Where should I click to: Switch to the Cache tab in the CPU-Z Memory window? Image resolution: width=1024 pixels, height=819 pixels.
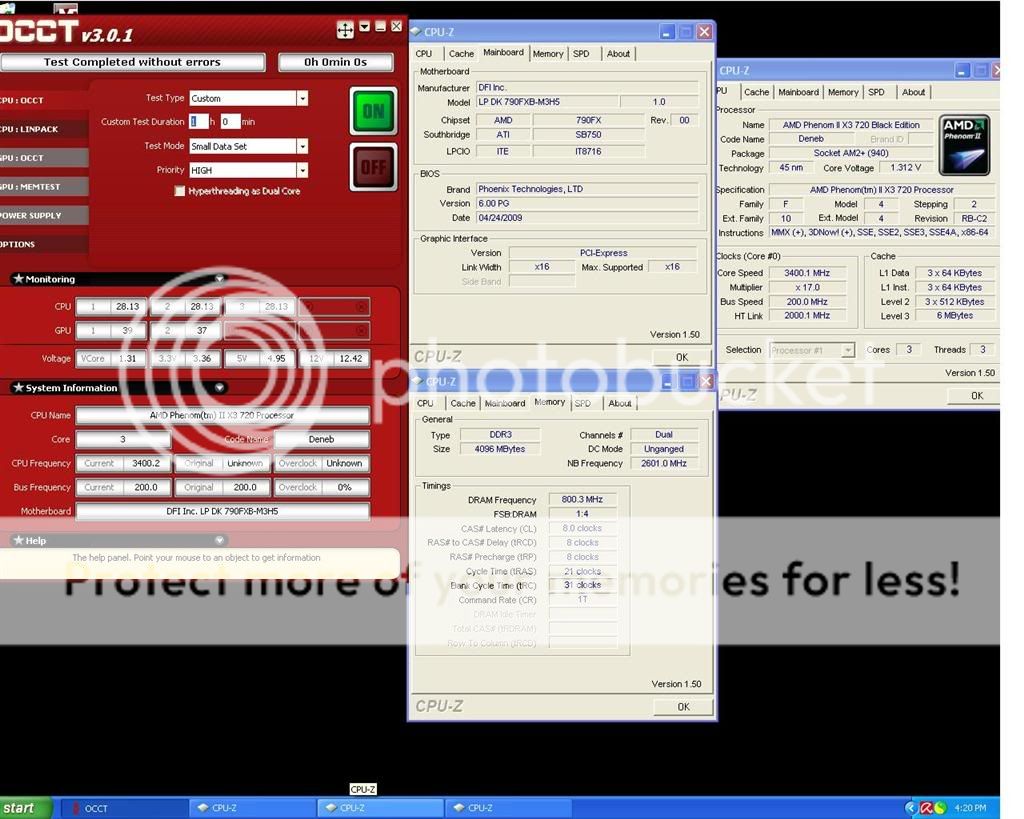[x=463, y=403]
